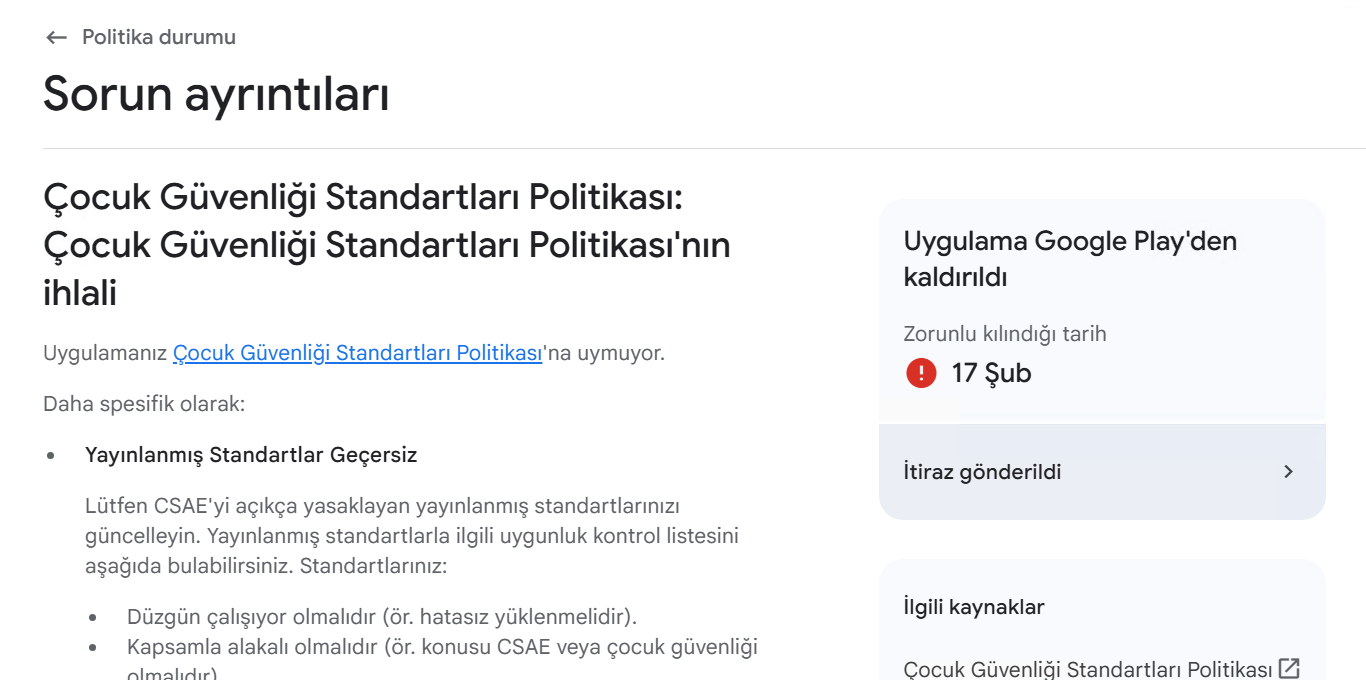
Task: Open the Çocuk Güvenliği Standartları Politikası link in the body text
Action: pos(358,353)
